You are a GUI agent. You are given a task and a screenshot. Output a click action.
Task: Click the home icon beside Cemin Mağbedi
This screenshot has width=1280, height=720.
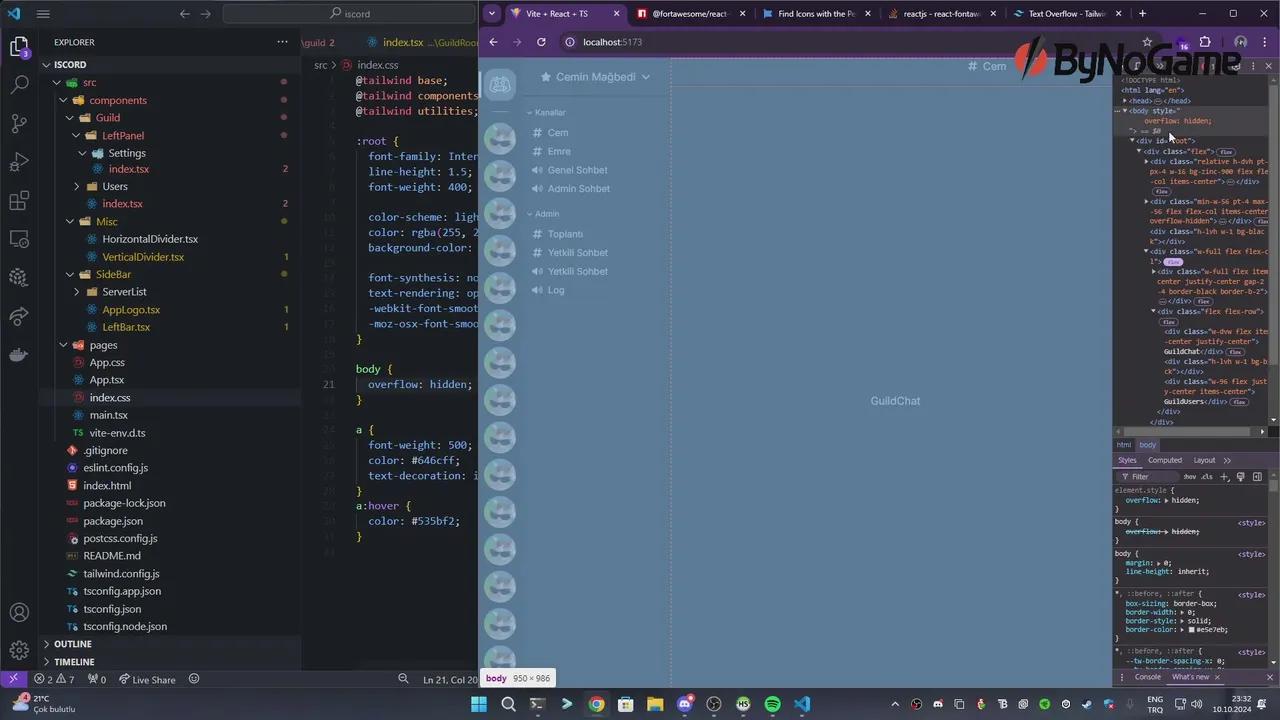(x=546, y=77)
